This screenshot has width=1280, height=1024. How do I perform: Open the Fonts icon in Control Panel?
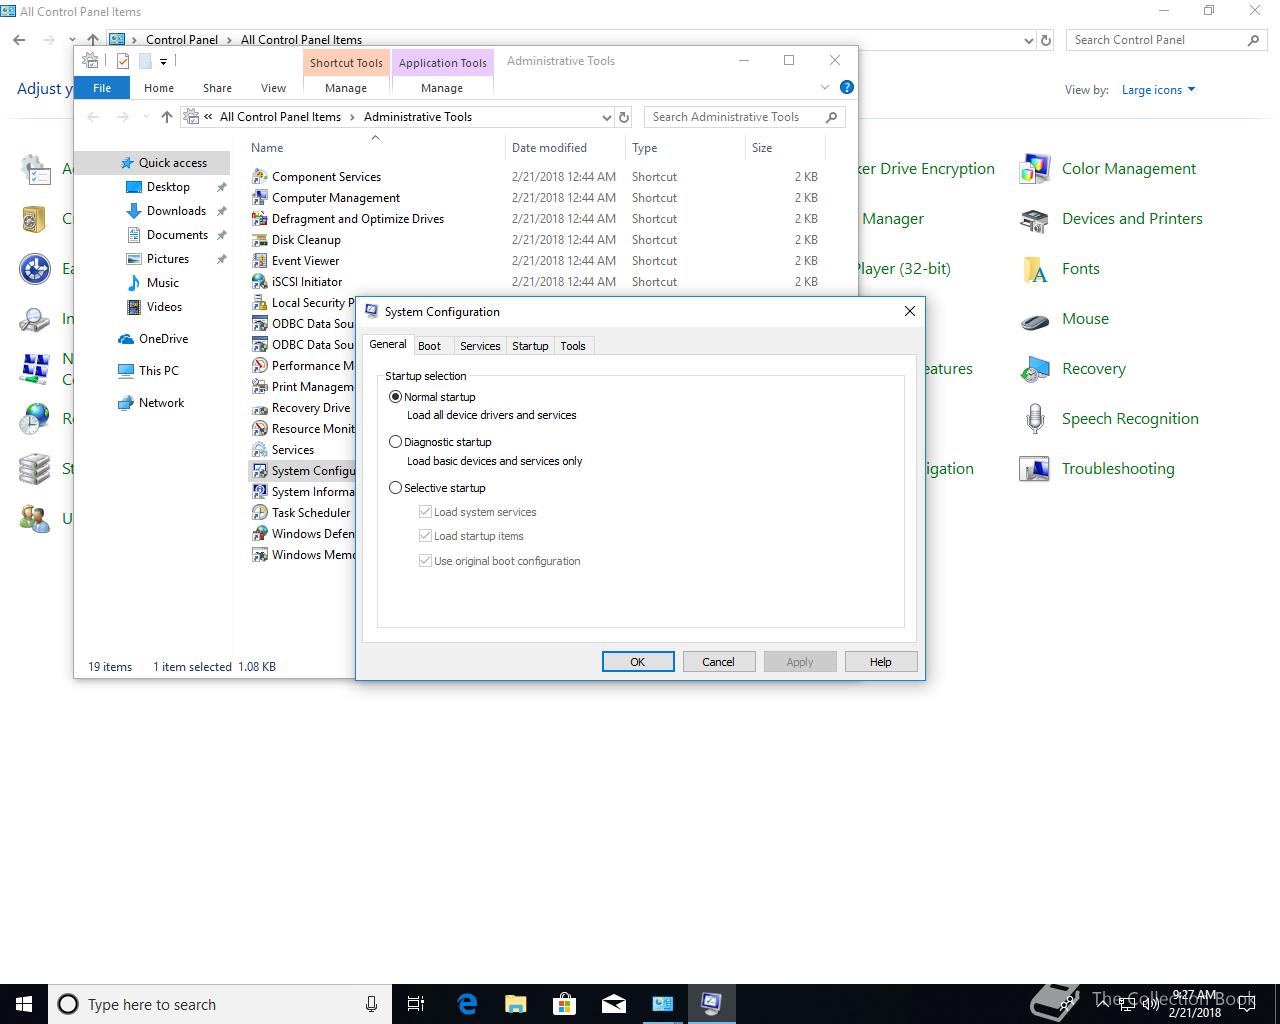coord(1034,269)
